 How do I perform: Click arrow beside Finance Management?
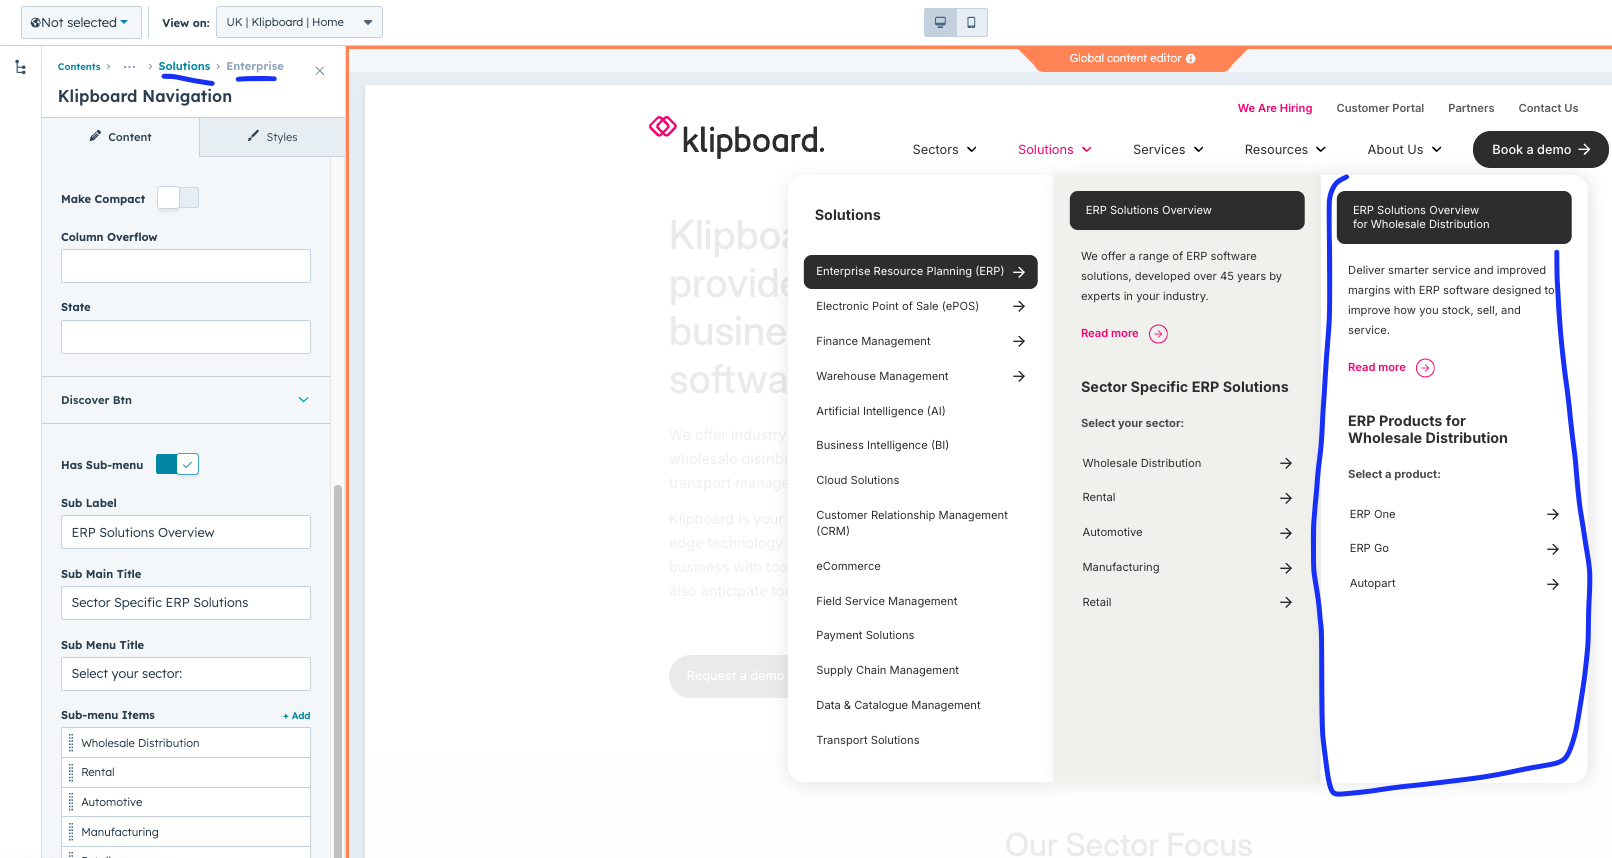[x=1019, y=342]
